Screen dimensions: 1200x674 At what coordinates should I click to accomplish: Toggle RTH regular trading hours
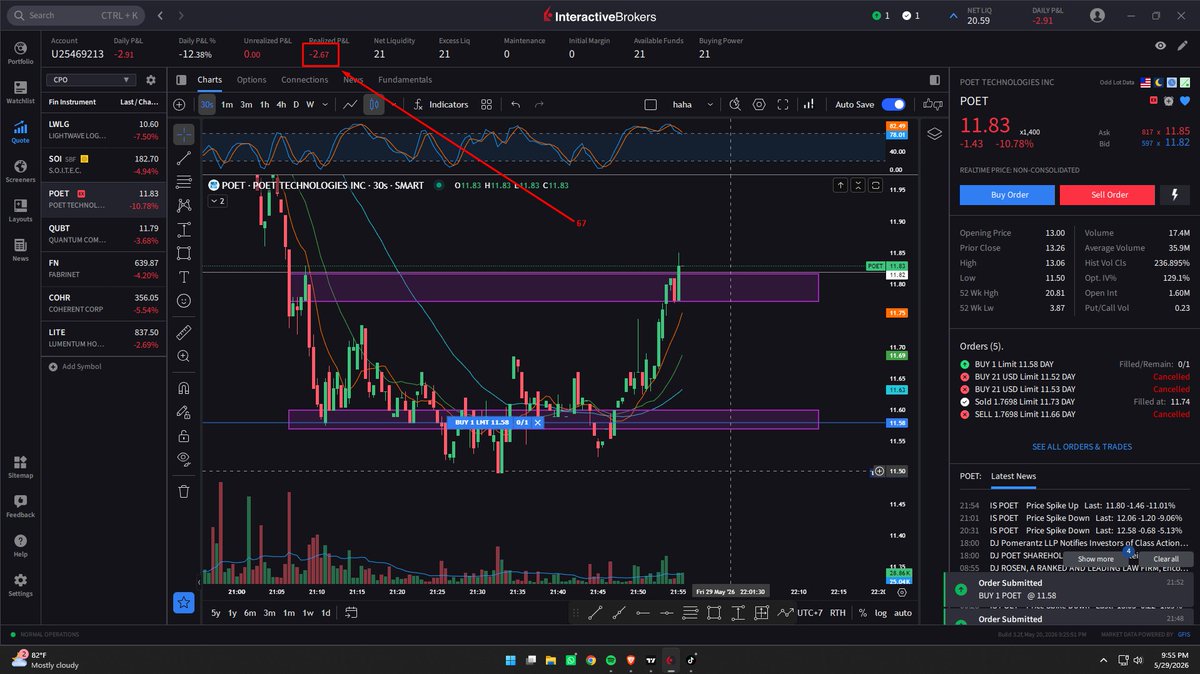(x=837, y=612)
